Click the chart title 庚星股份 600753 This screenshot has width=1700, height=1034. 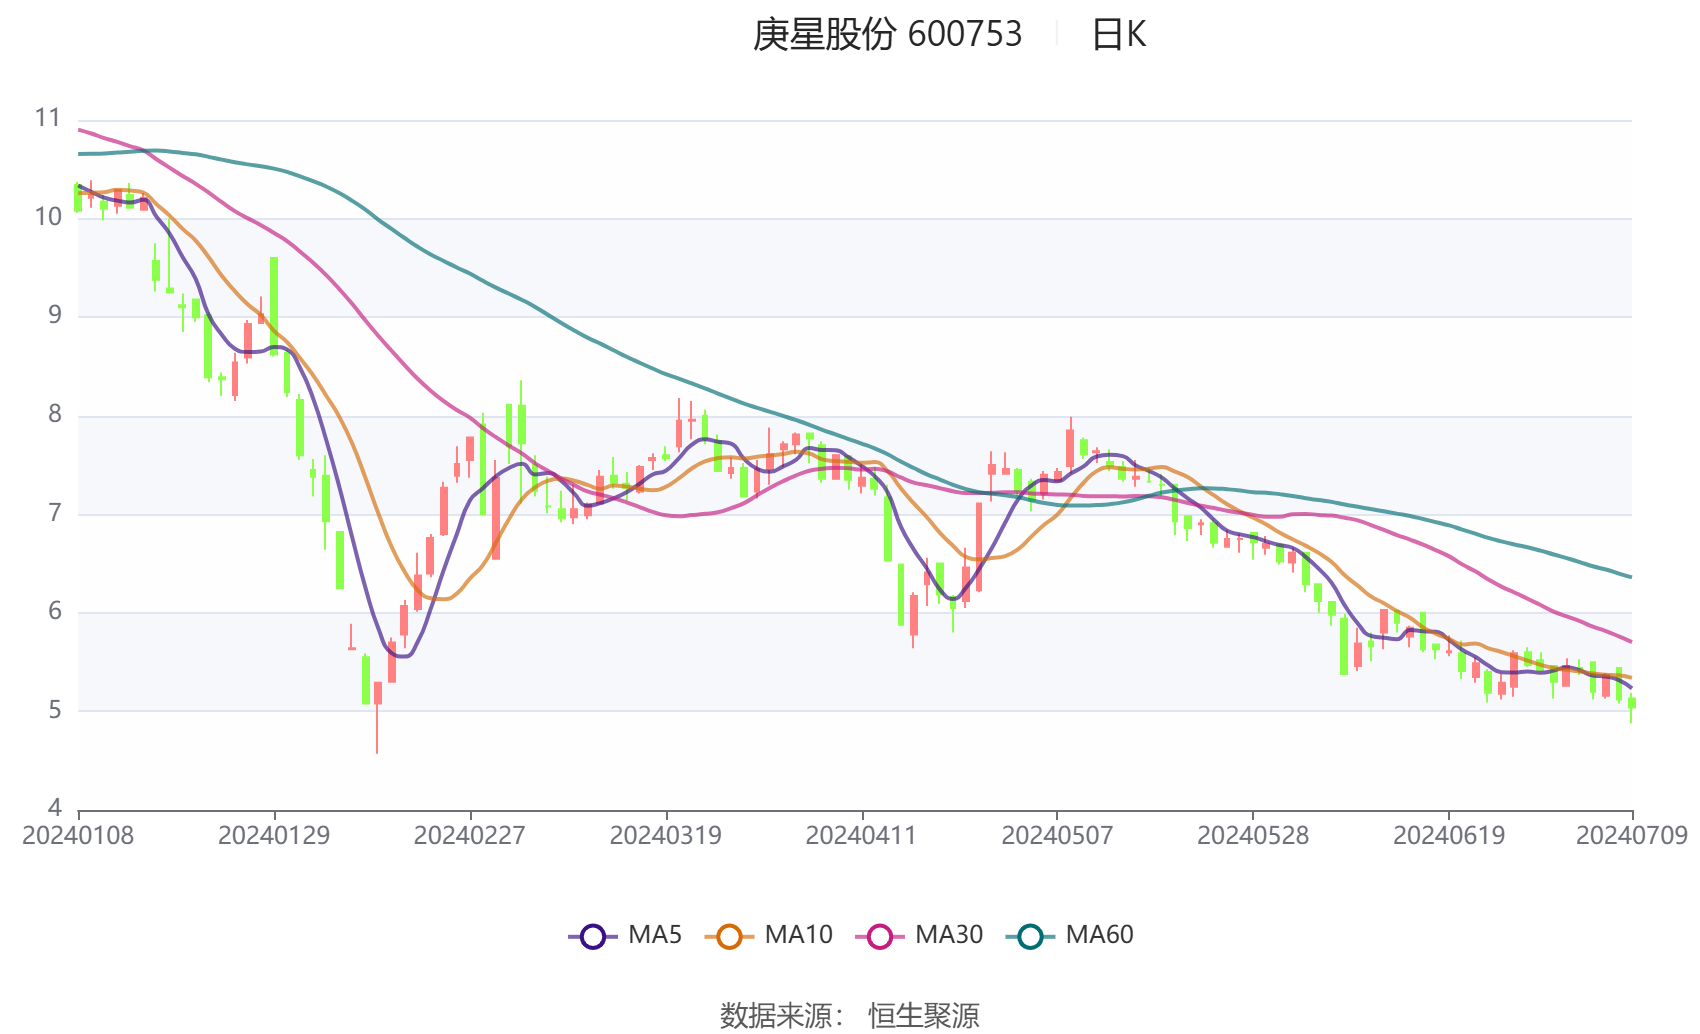[x=887, y=35]
